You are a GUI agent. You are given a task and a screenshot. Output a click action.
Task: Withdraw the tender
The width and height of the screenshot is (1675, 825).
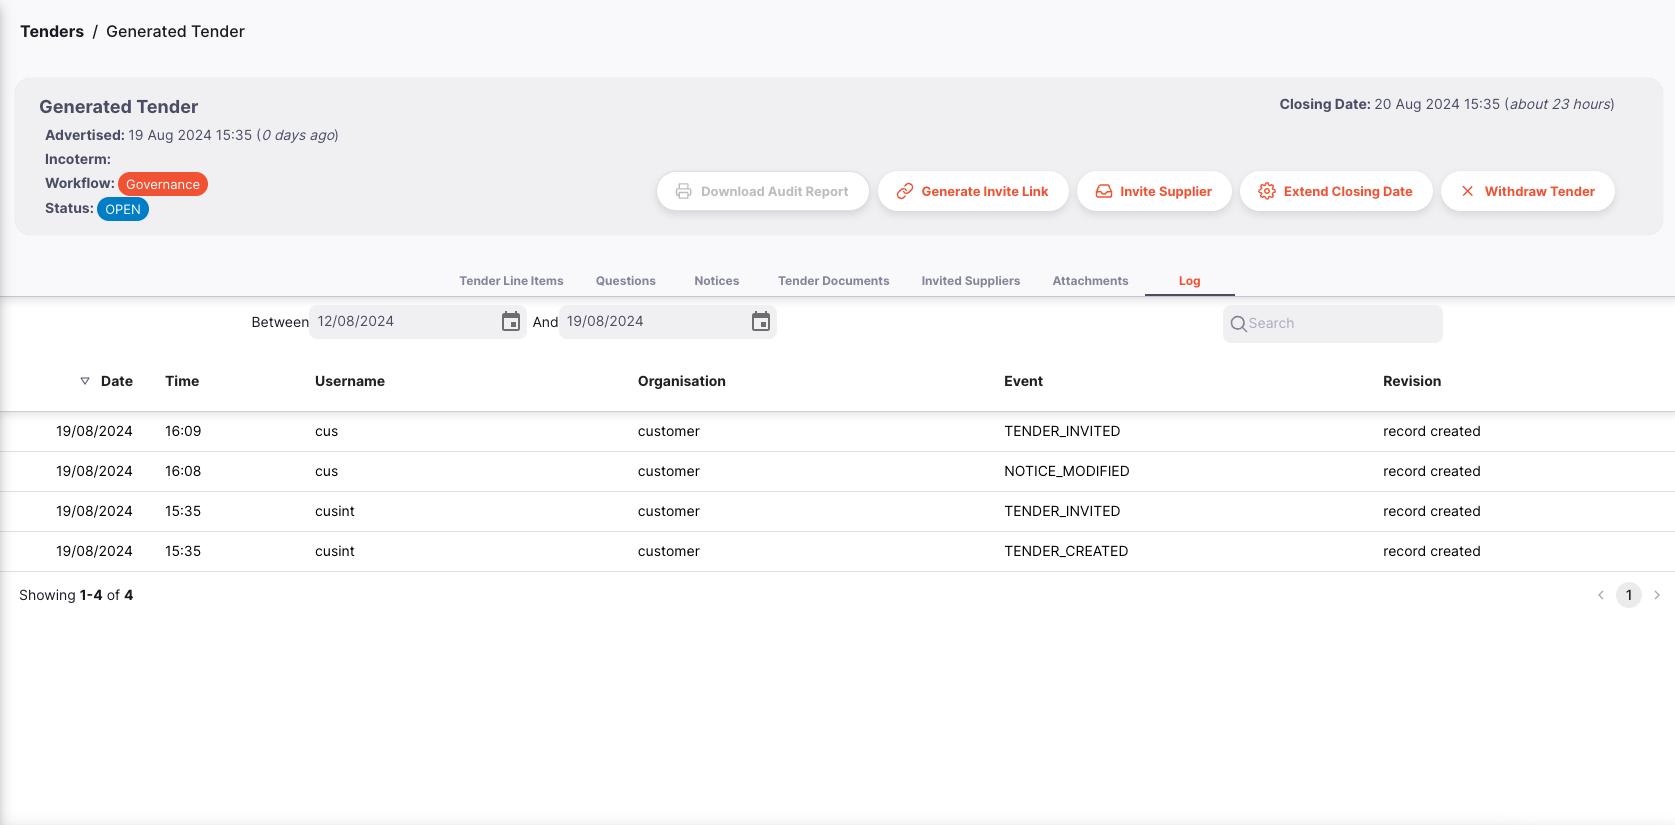[1528, 191]
